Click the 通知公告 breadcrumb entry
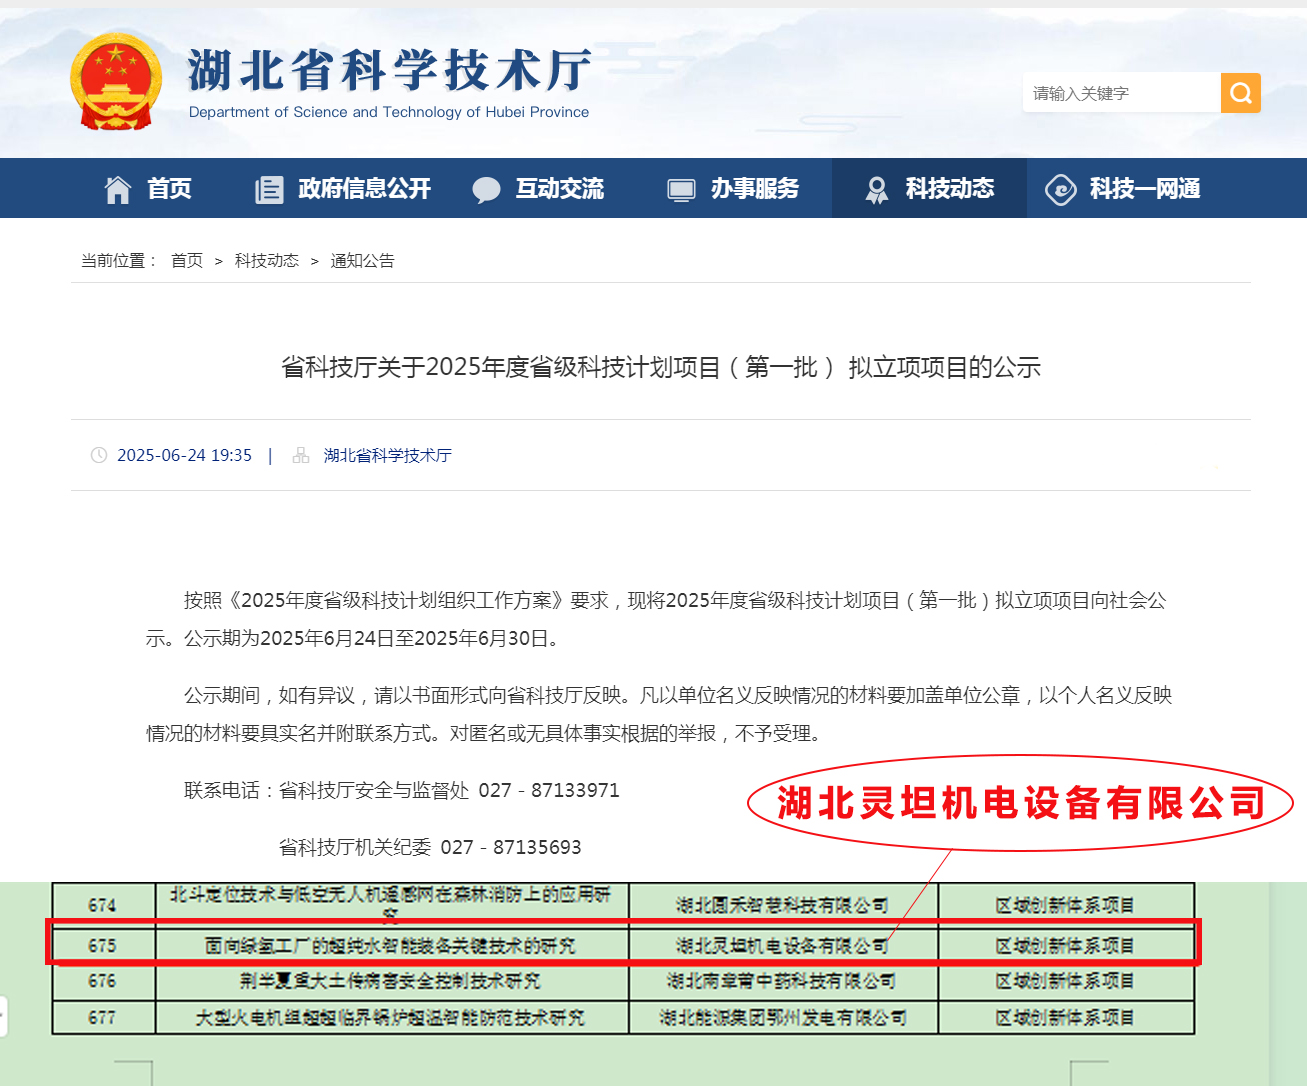 coord(363,260)
